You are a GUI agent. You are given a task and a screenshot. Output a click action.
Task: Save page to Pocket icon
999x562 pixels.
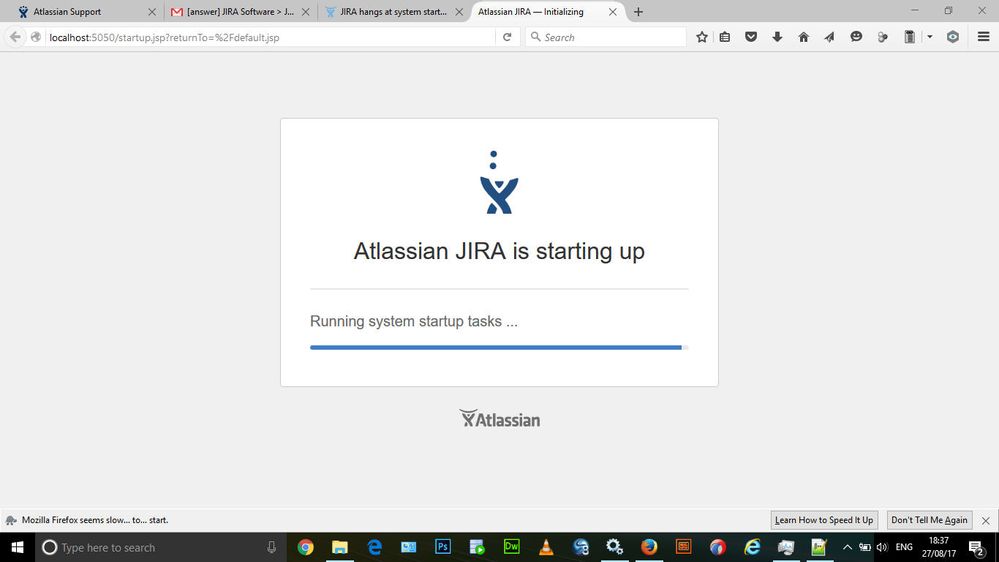[x=751, y=37]
